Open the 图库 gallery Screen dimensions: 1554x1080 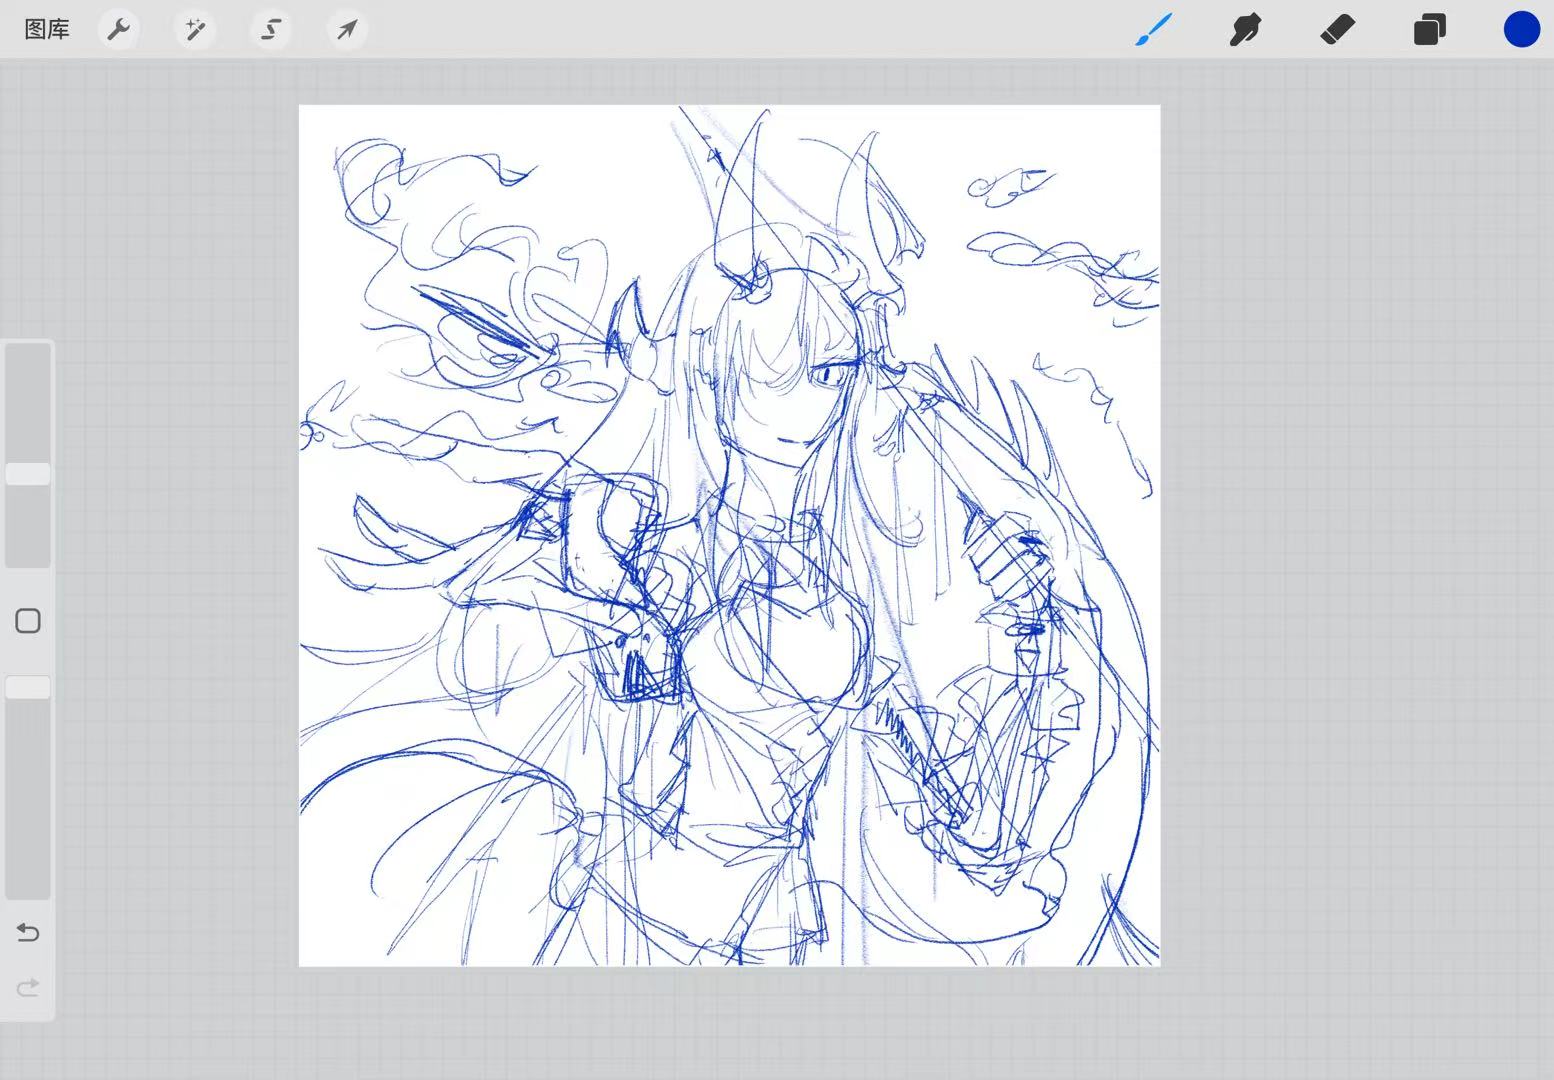click(47, 30)
